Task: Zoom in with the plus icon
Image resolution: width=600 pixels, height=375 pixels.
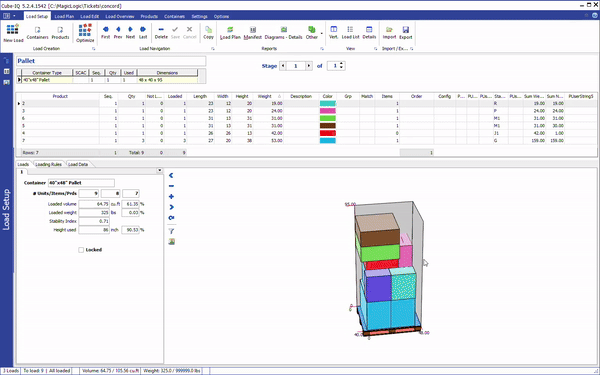Action: click(x=171, y=196)
